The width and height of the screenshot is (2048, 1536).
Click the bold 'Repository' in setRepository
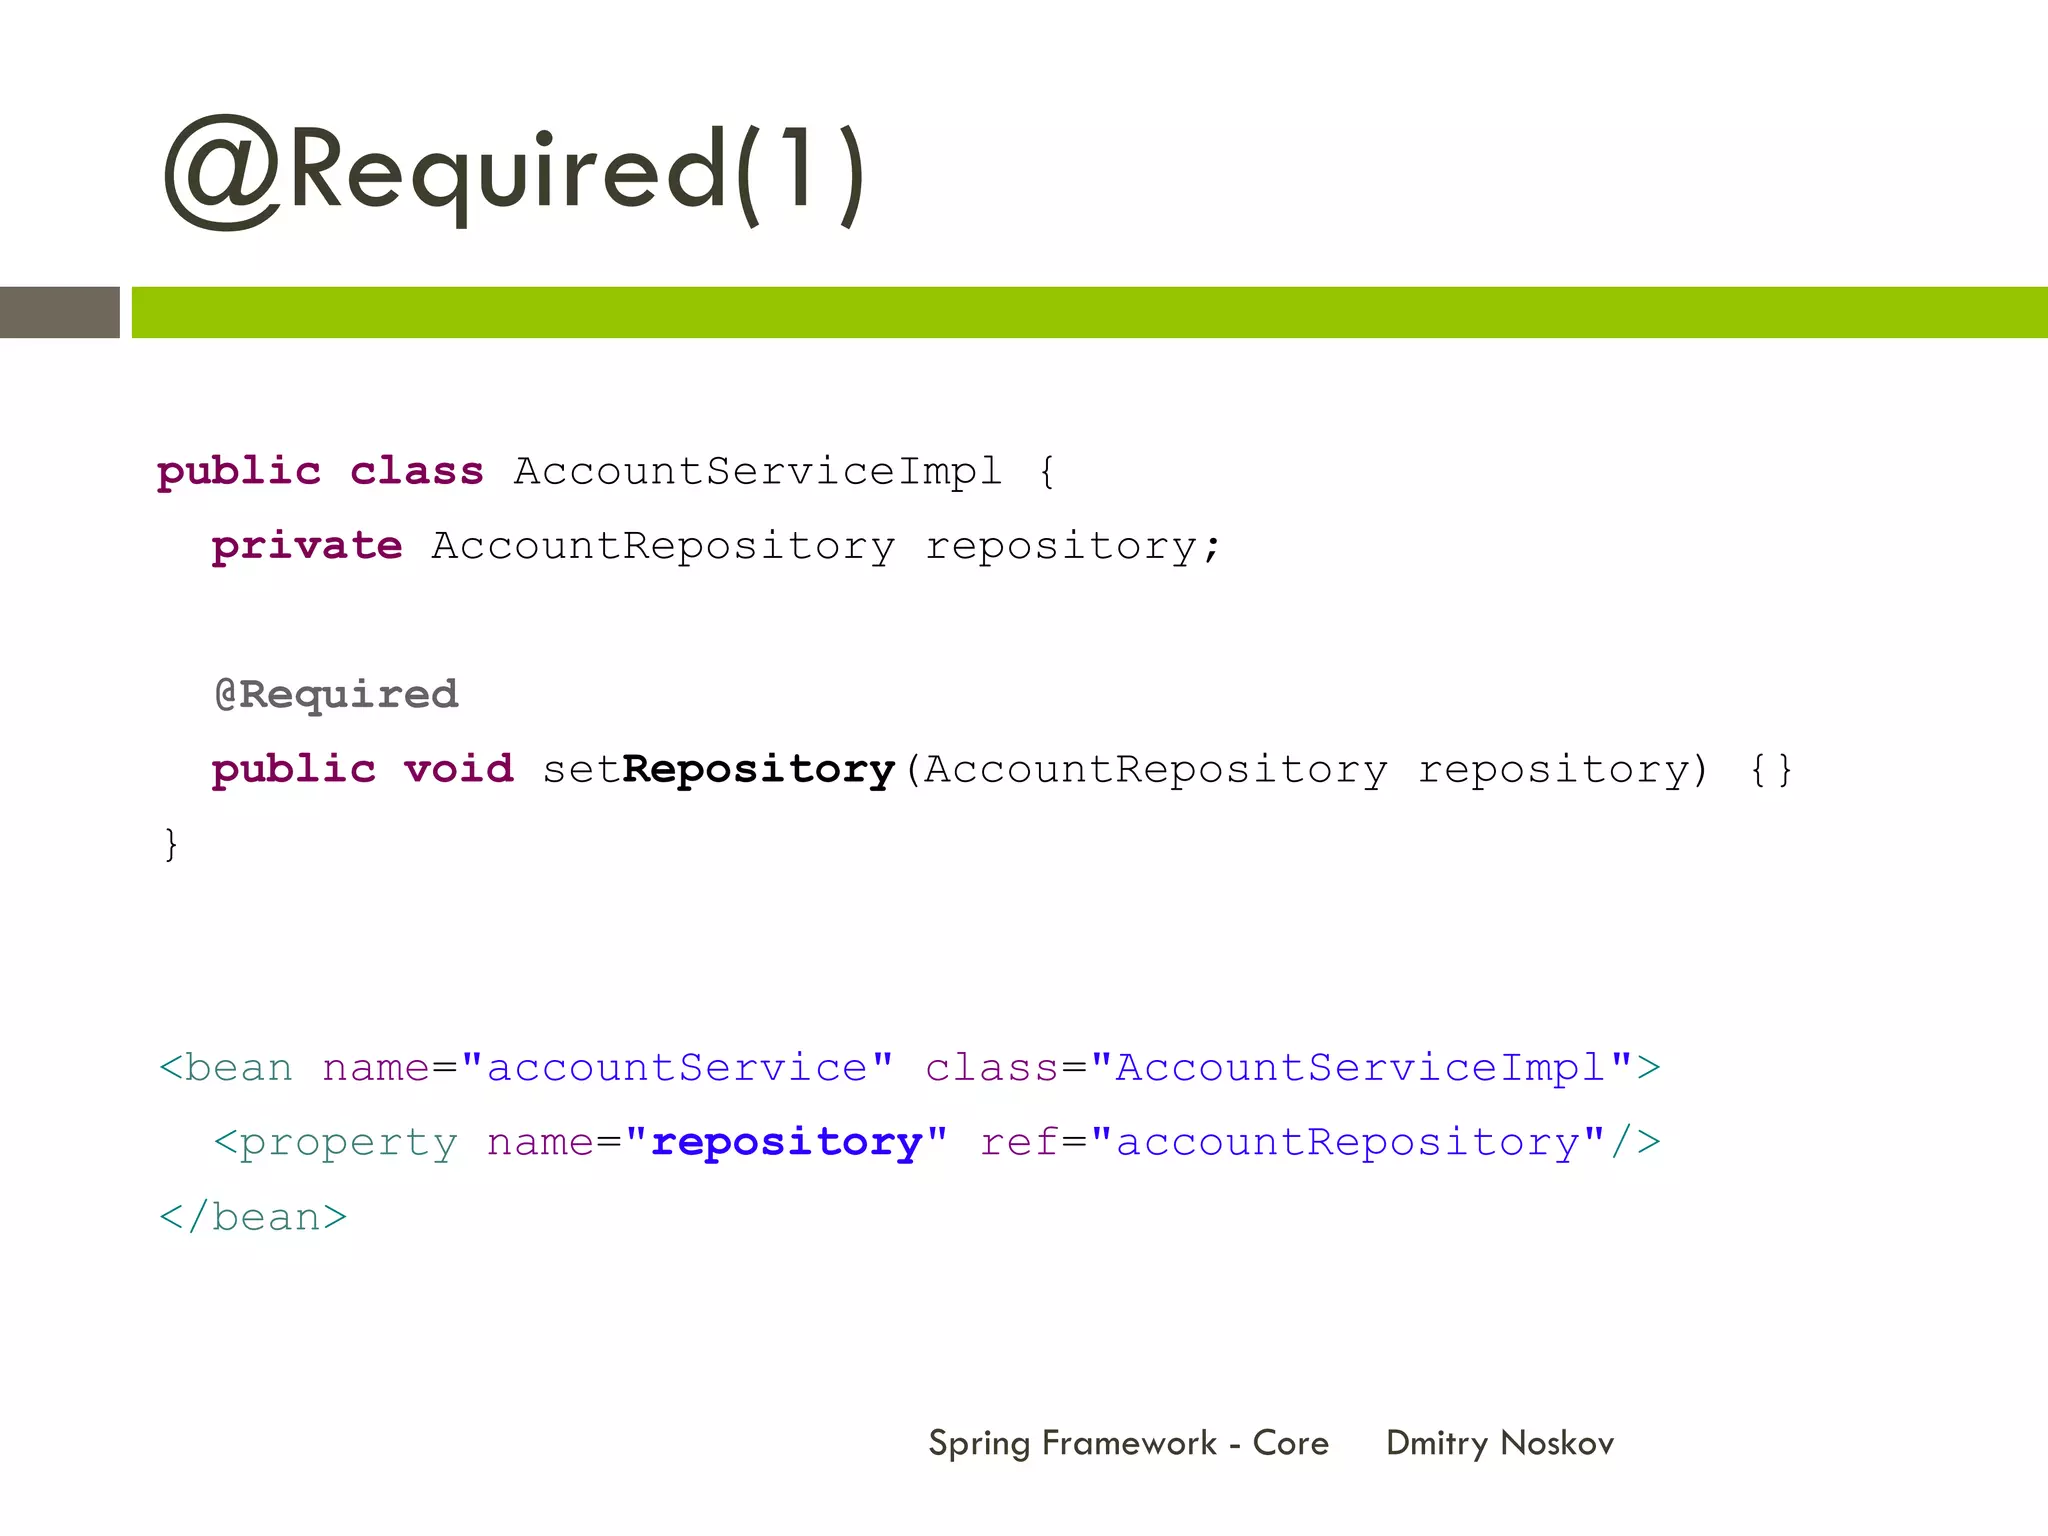pos(758,770)
